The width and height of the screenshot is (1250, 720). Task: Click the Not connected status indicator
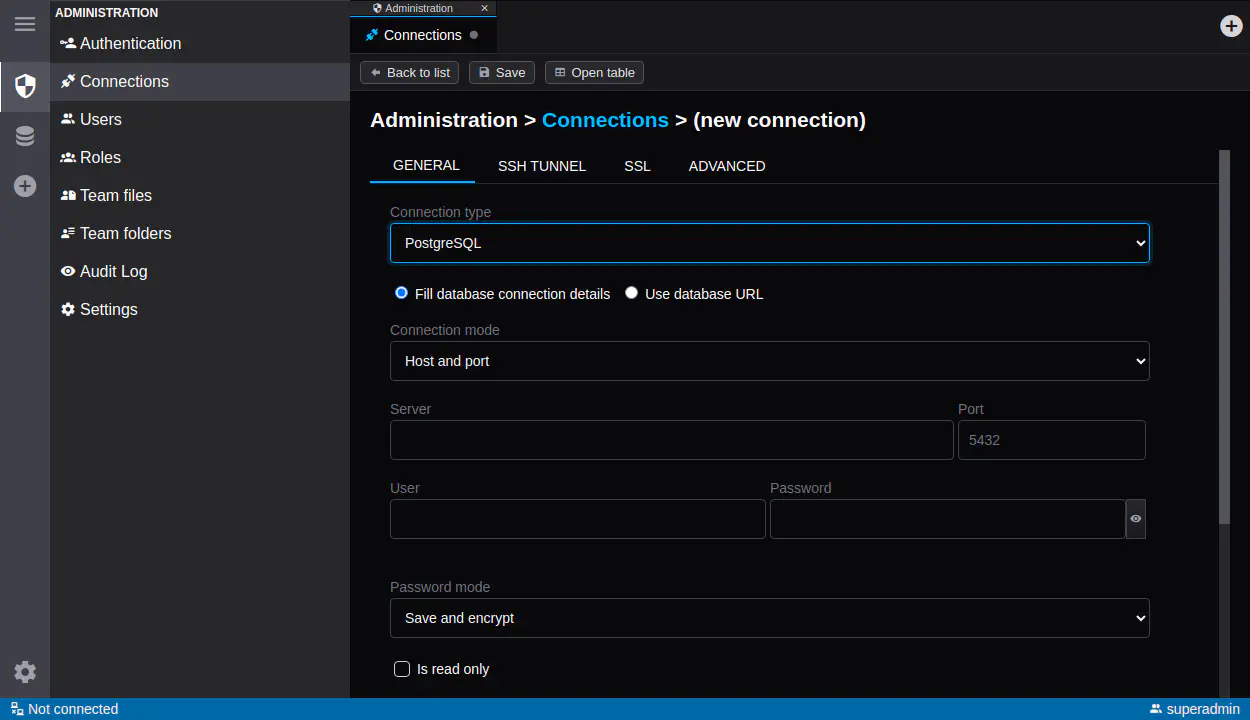[x=65, y=709]
